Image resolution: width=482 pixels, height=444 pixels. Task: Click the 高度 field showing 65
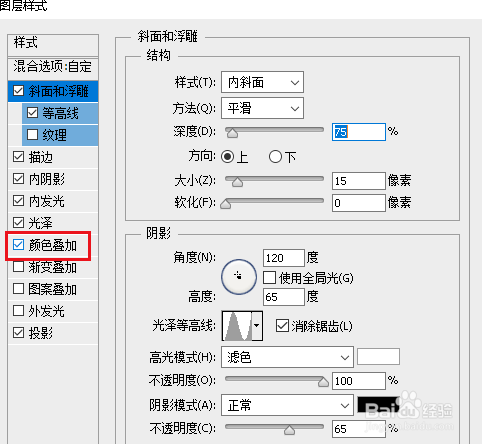coord(284,297)
